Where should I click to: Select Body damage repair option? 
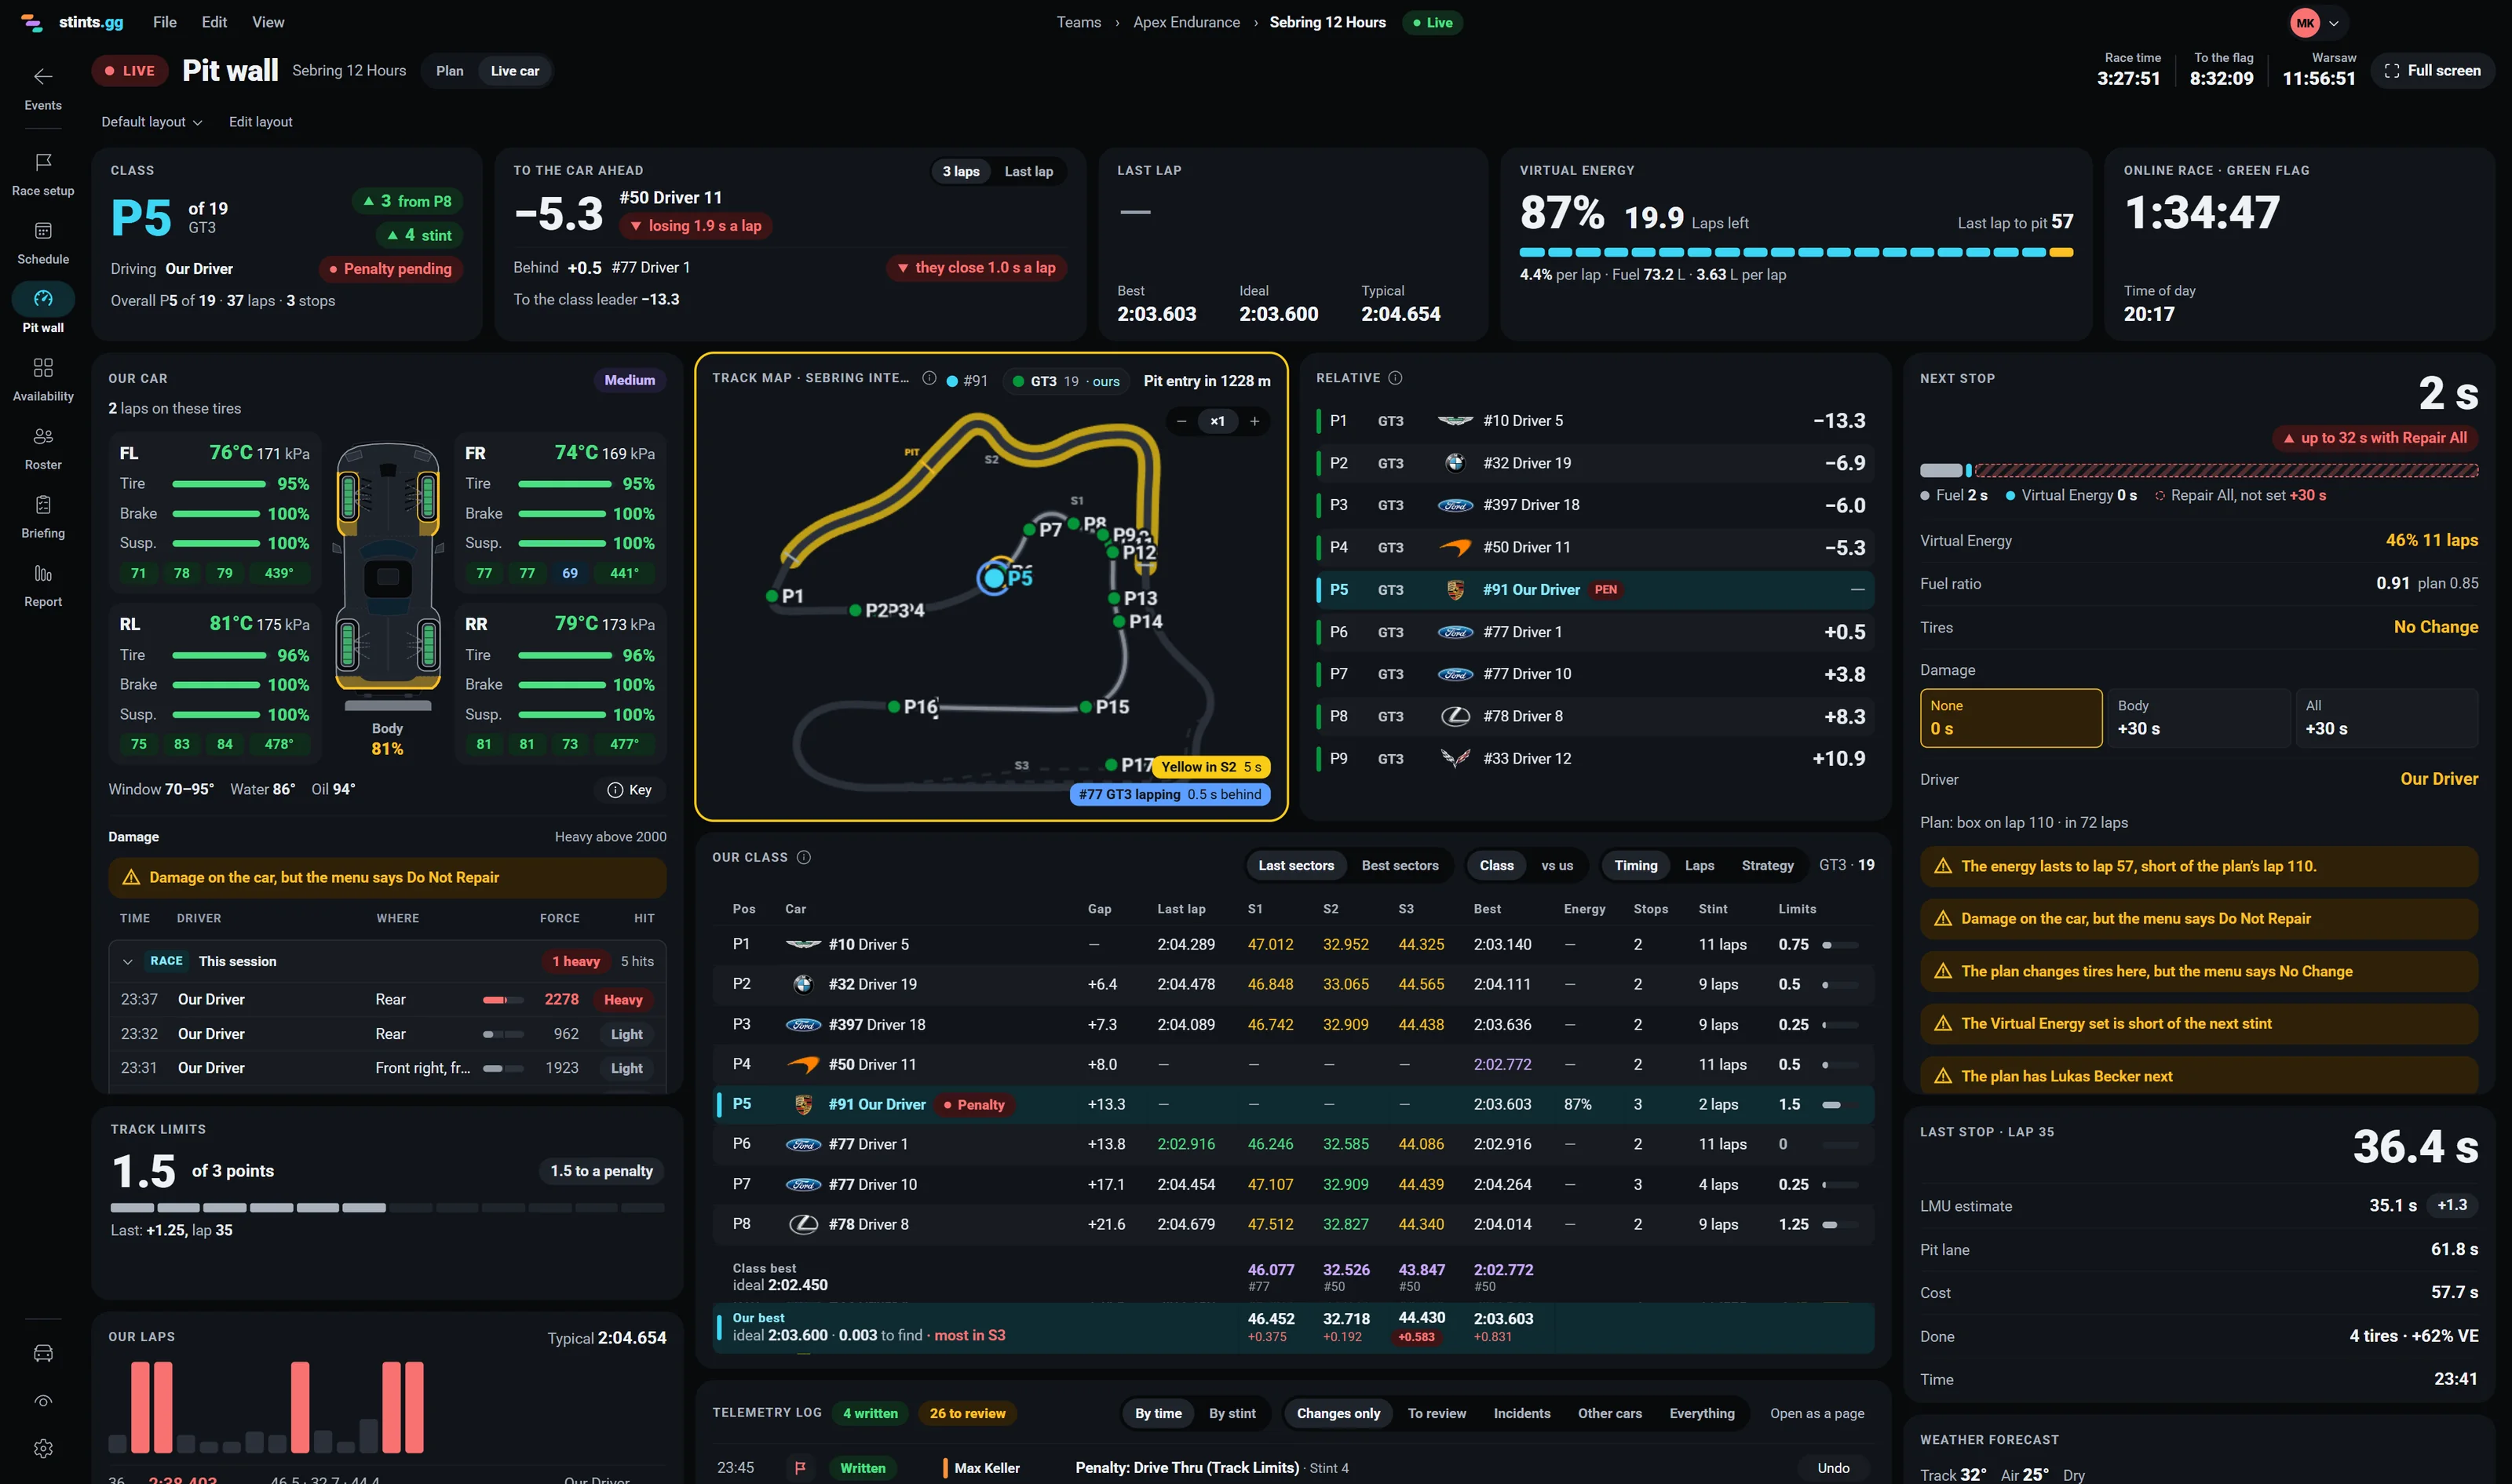[2197, 717]
